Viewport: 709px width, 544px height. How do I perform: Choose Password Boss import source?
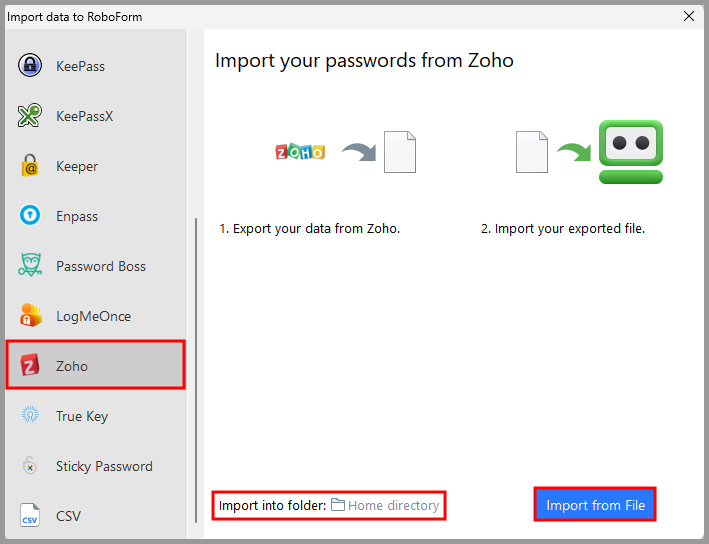[x=100, y=266]
